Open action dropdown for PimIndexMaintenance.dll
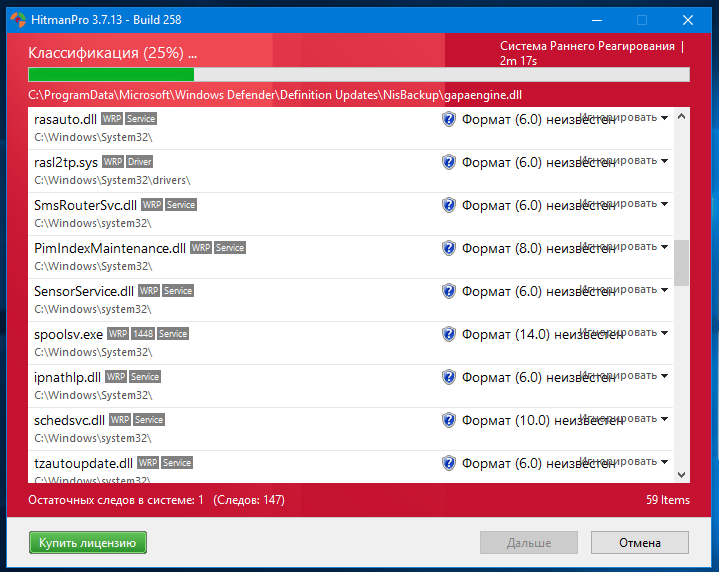719x572 pixels. pos(664,247)
